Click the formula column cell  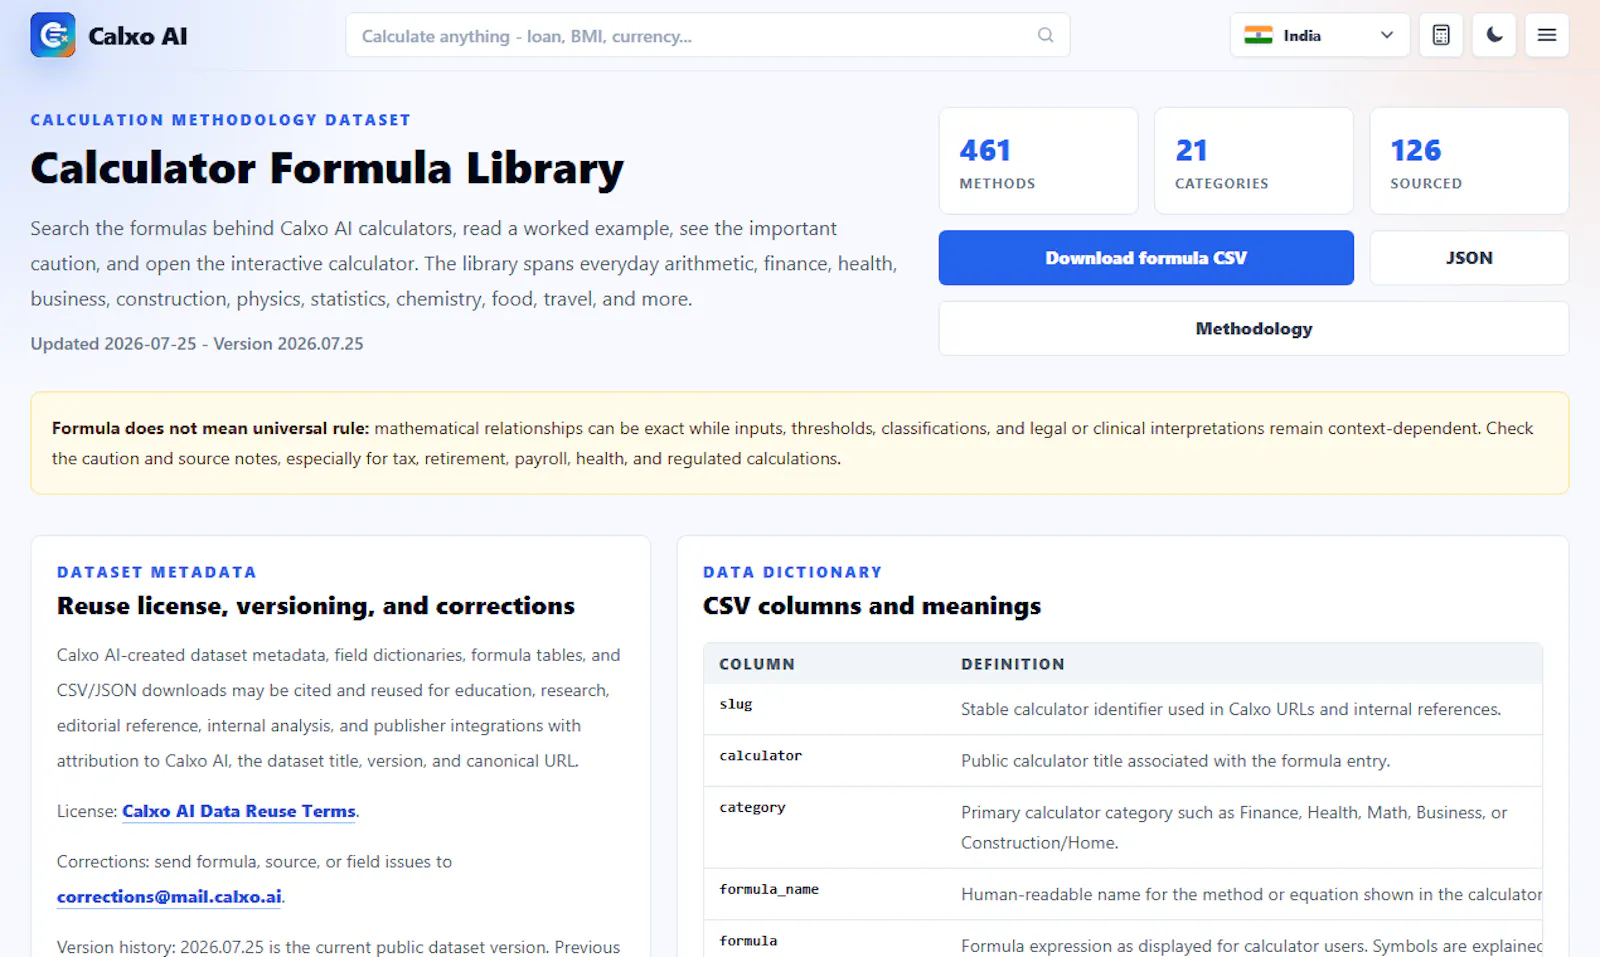[748, 941]
